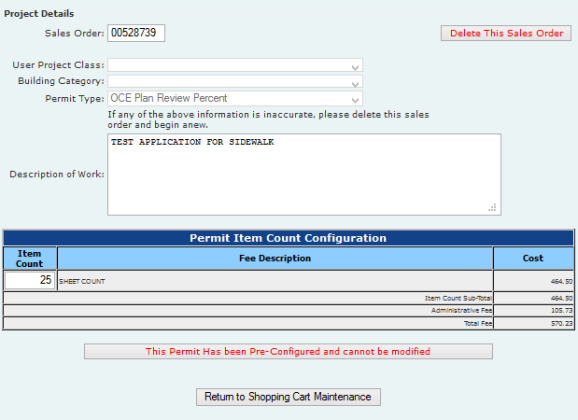578x420 pixels.
Task: Click the Permit Item Count Configuration title bar
Action: 288,238
